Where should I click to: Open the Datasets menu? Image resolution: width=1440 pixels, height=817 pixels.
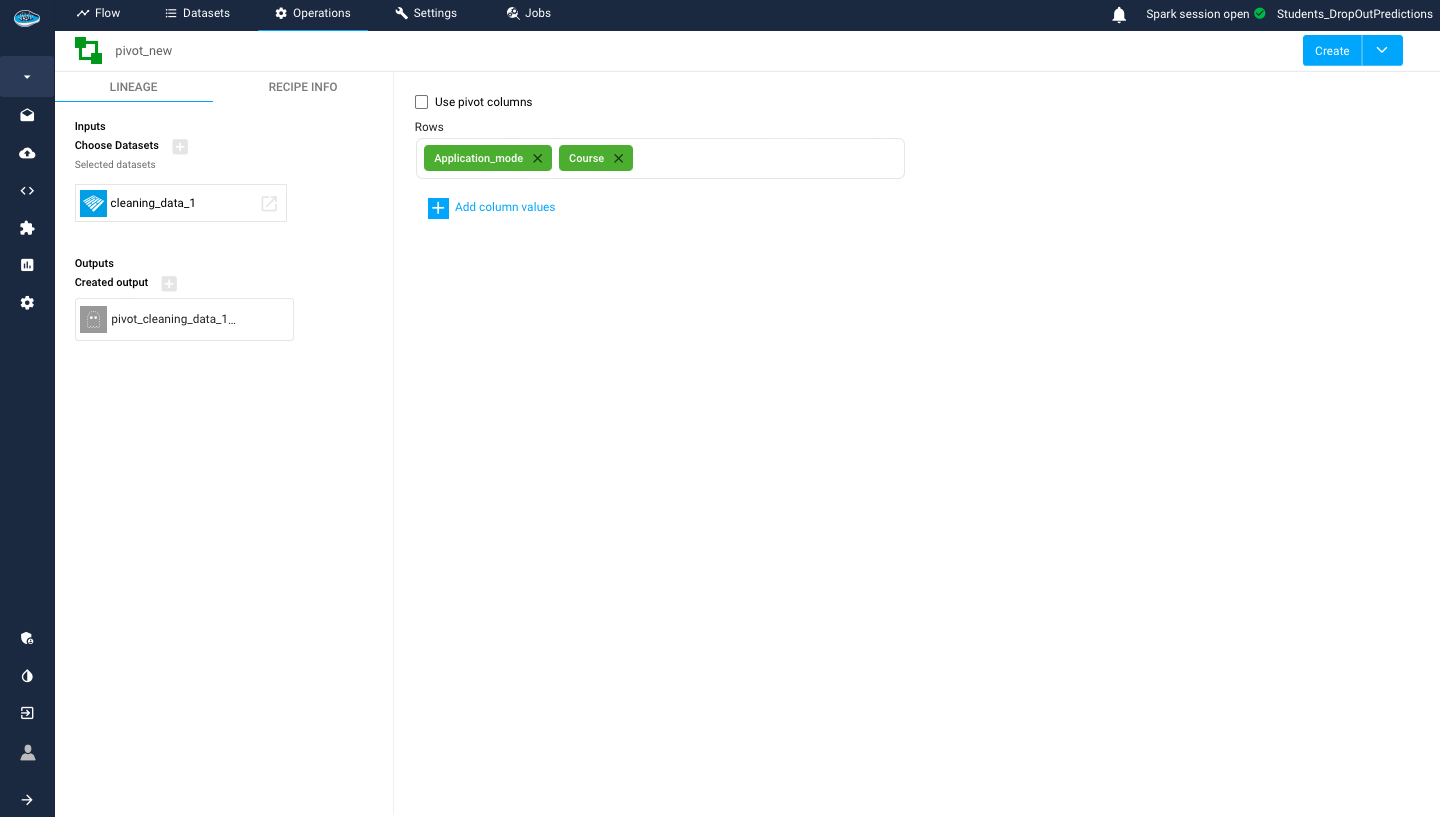point(197,13)
